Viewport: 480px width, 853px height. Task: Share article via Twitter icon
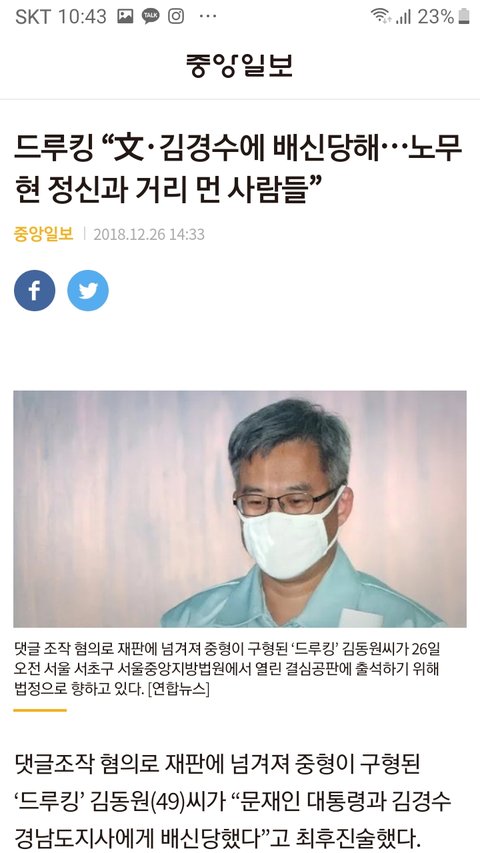coord(88,290)
